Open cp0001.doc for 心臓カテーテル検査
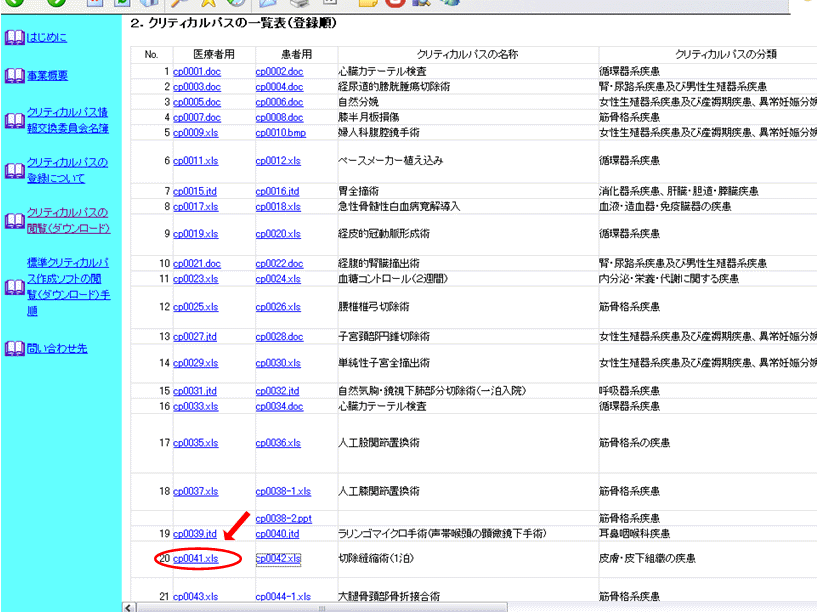Viewport: 818px width, 613px height. click(196, 72)
